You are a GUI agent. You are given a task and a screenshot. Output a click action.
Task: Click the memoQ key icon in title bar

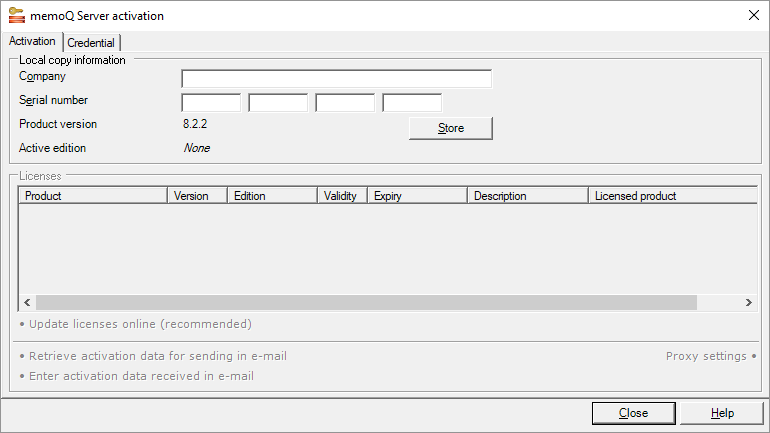[x=16, y=16]
